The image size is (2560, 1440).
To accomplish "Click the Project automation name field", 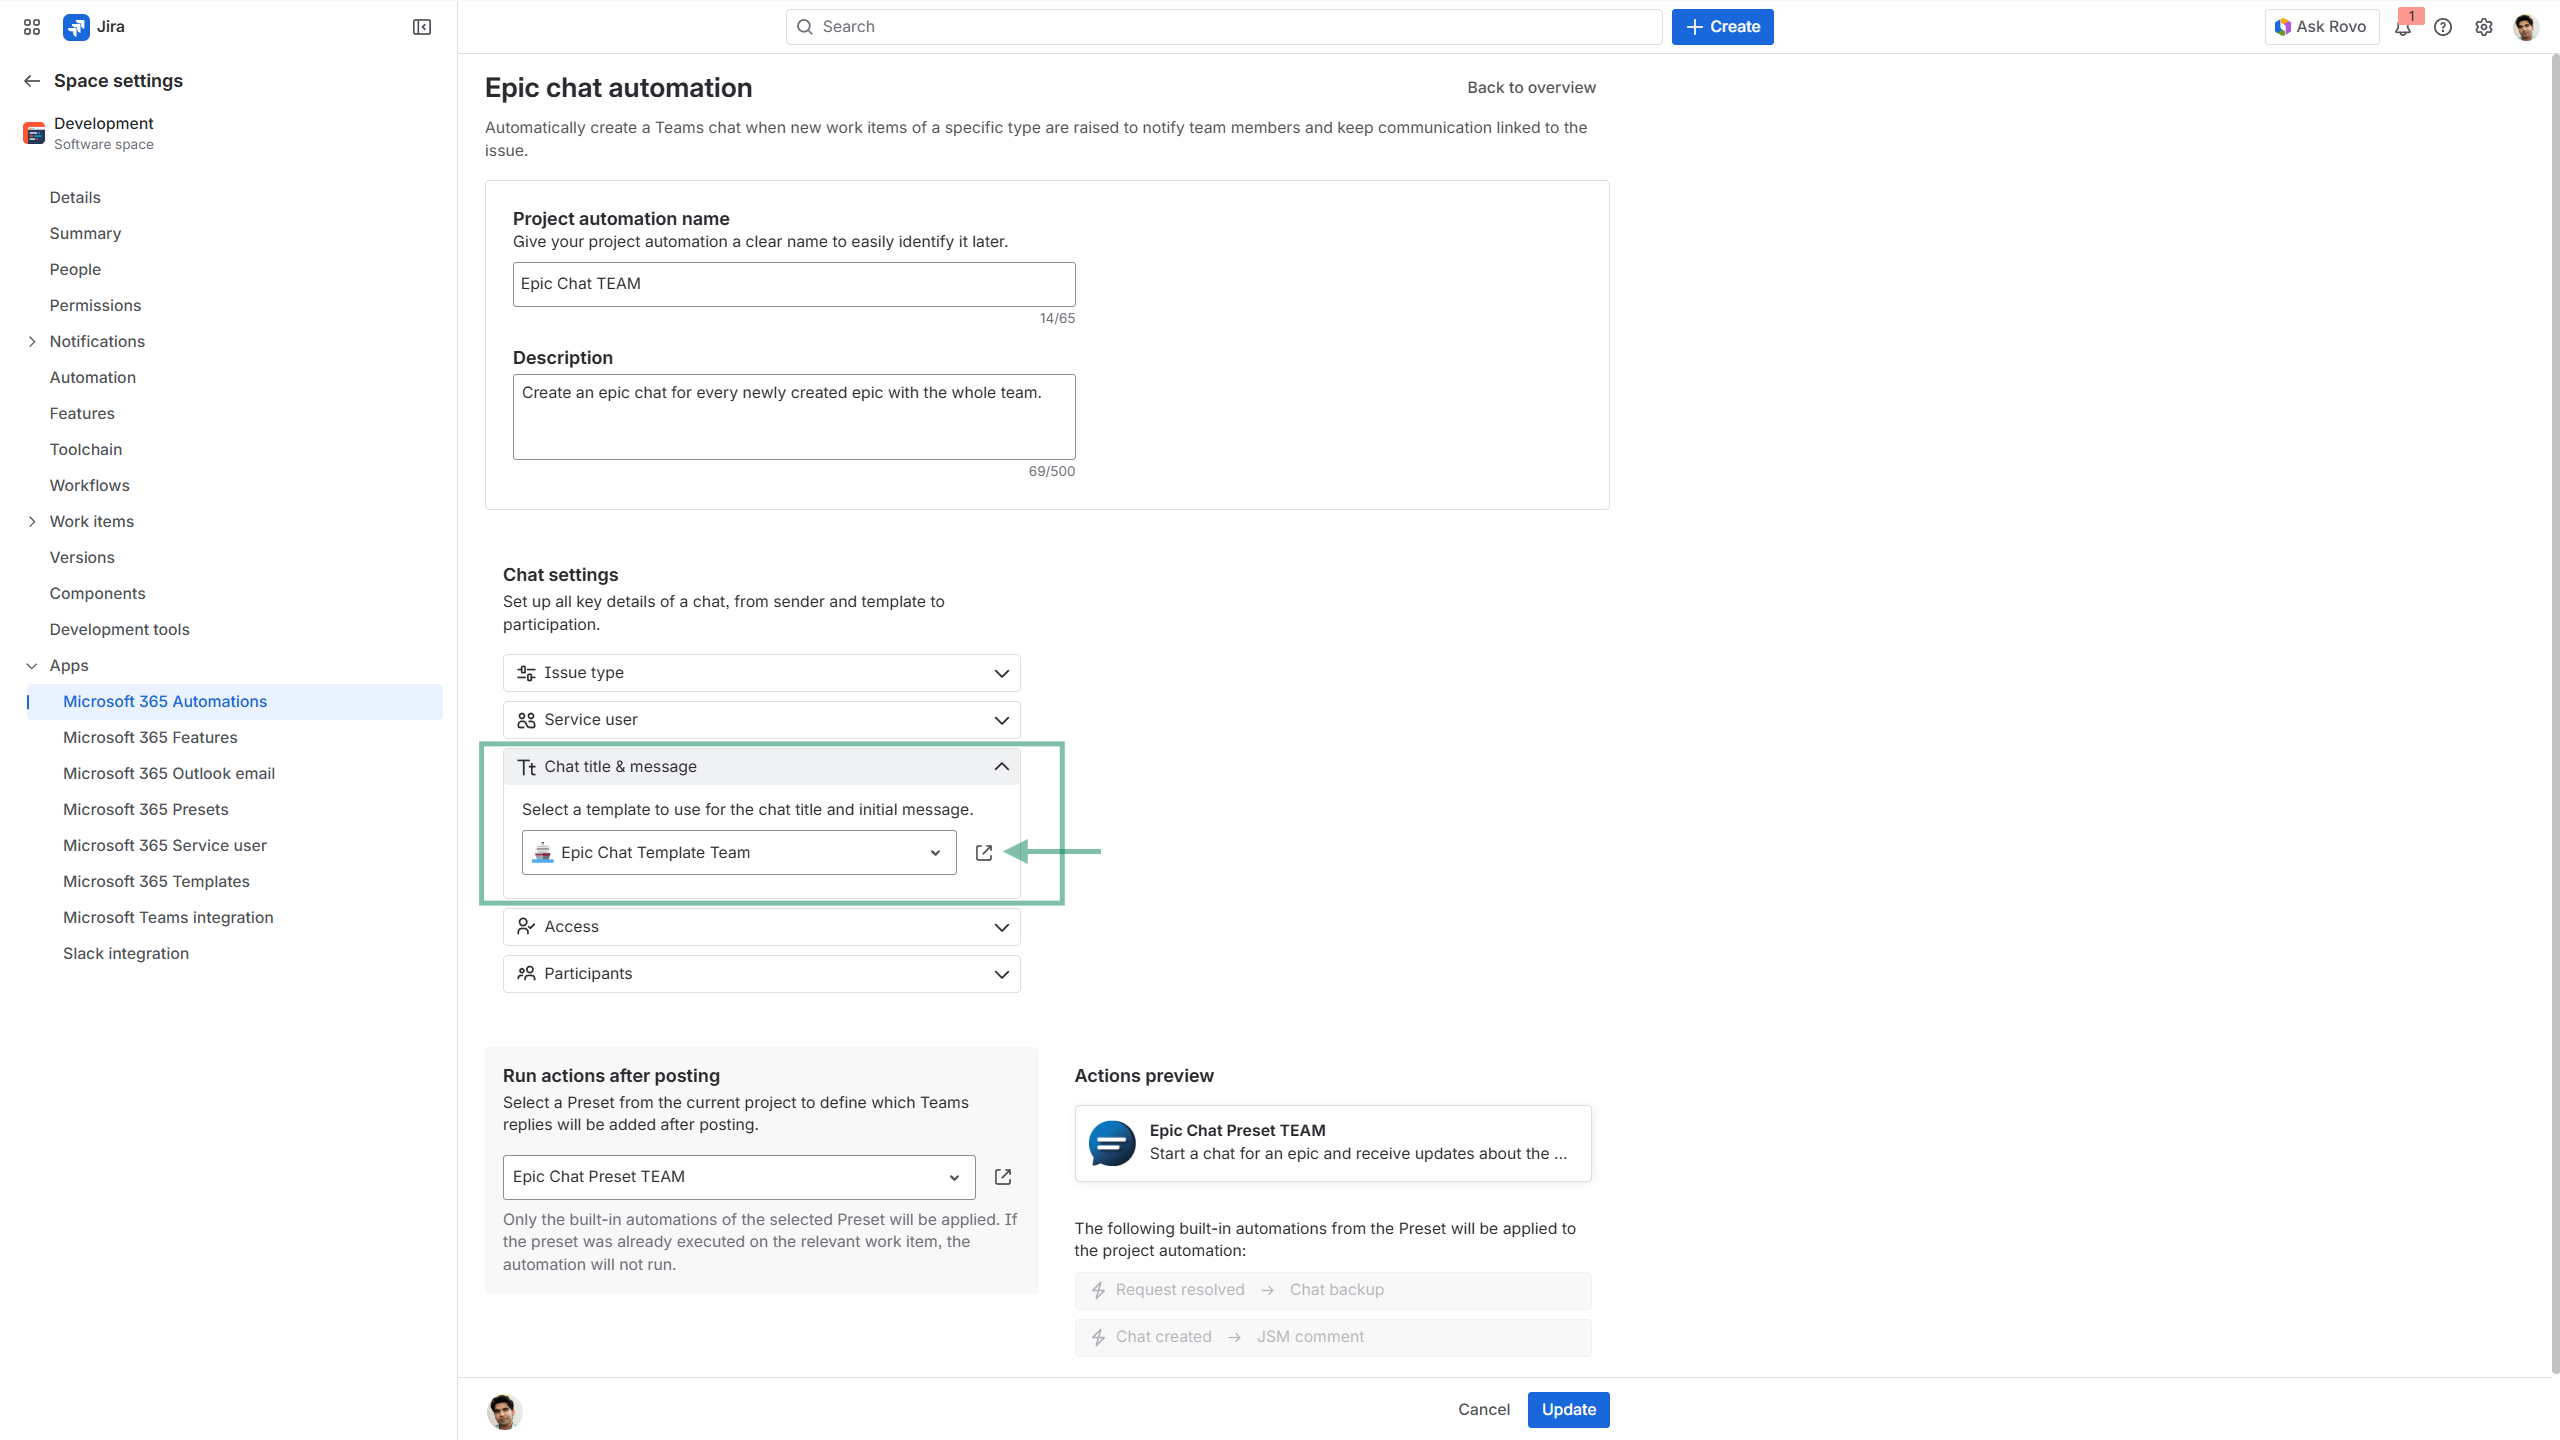I will tap(793, 284).
